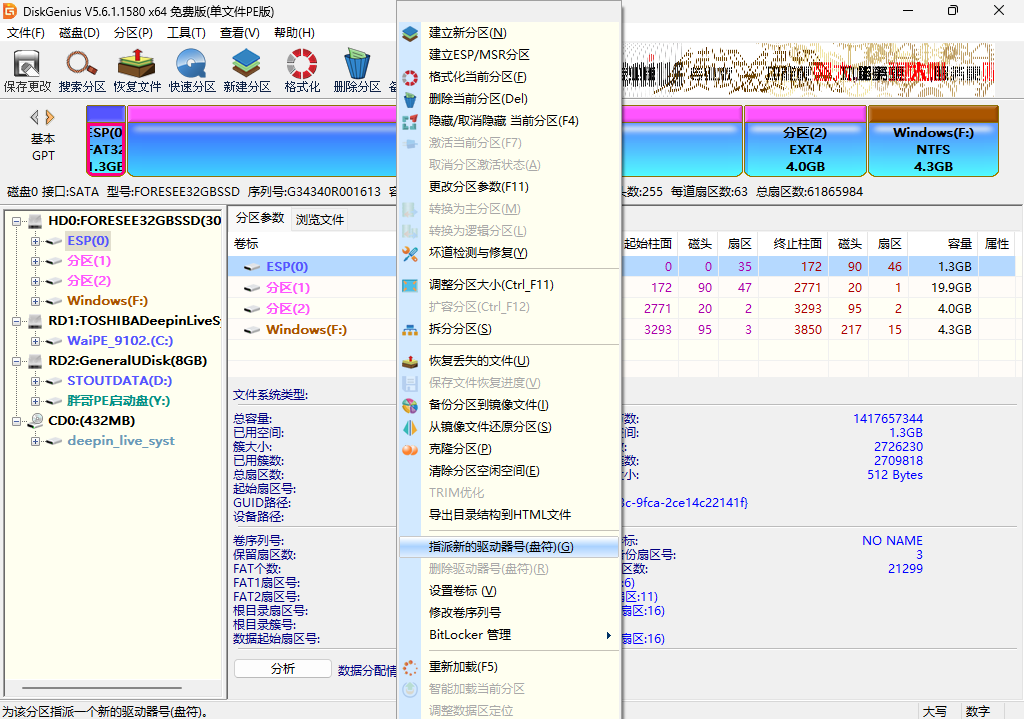Click the icon beside 删除当前分区(Del)

tap(410, 100)
